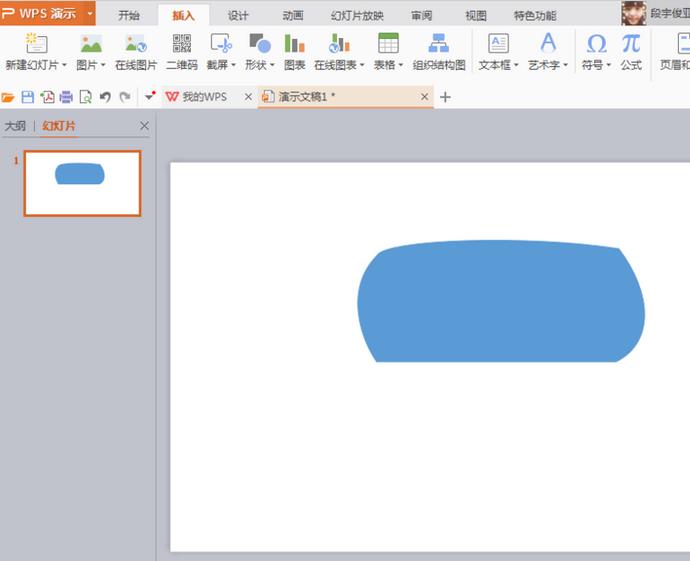Viewport: 690px width, 561px height.
Task: Click the organization chart (组织结构图) icon
Action: pos(438,44)
